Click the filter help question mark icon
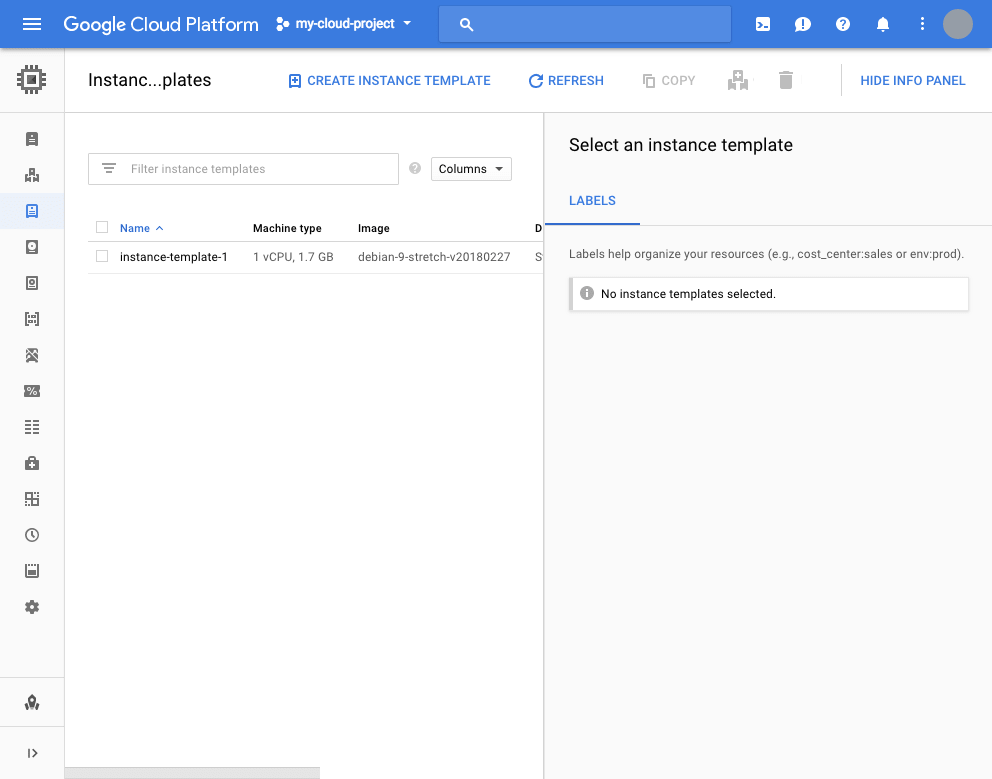This screenshot has height=779, width=992. pos(415,168)
